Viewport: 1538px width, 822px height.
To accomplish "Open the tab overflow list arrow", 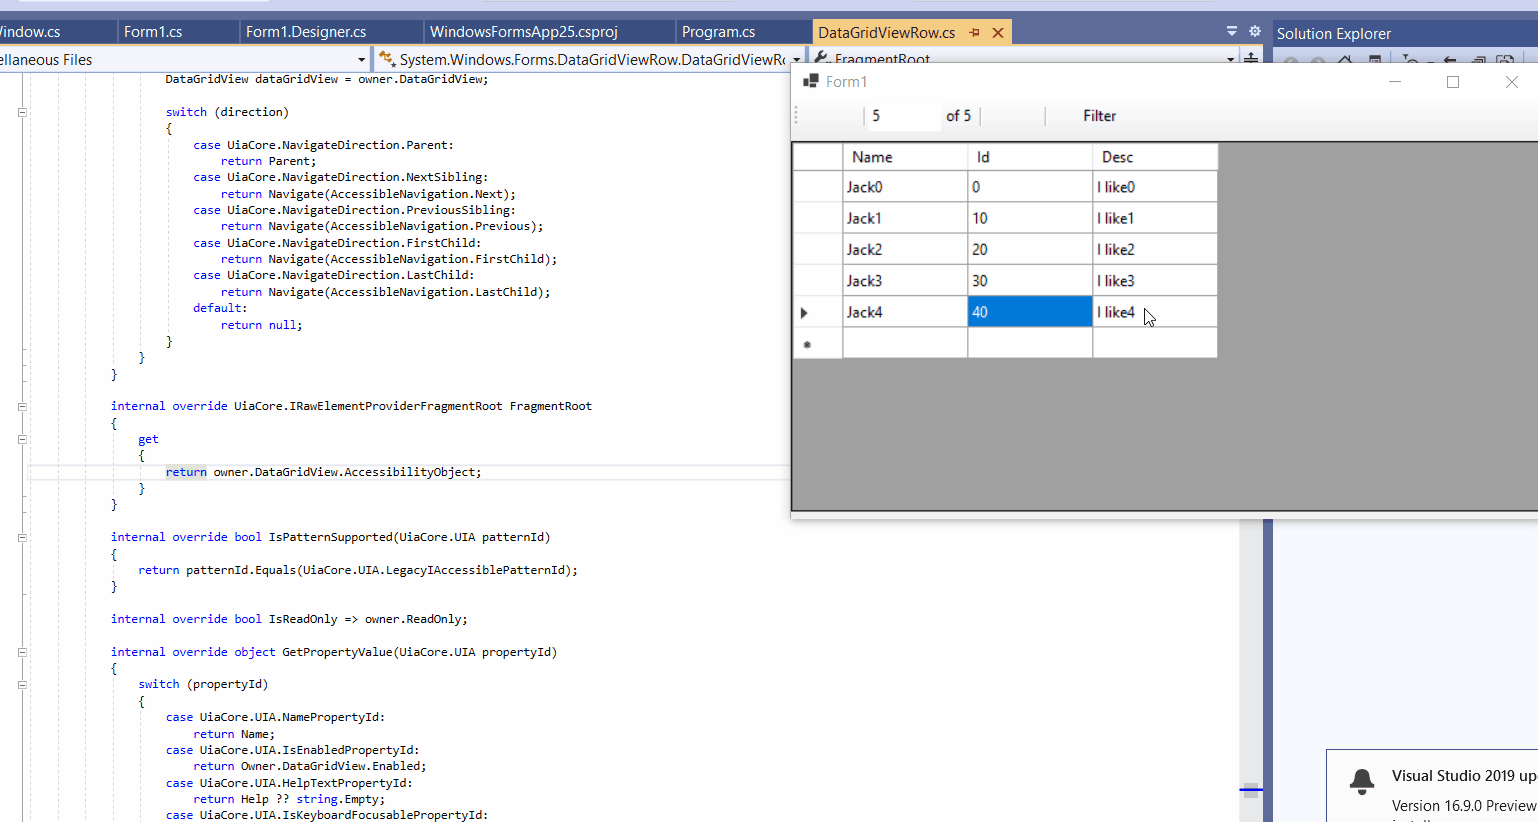I will tap(1232, 32).
